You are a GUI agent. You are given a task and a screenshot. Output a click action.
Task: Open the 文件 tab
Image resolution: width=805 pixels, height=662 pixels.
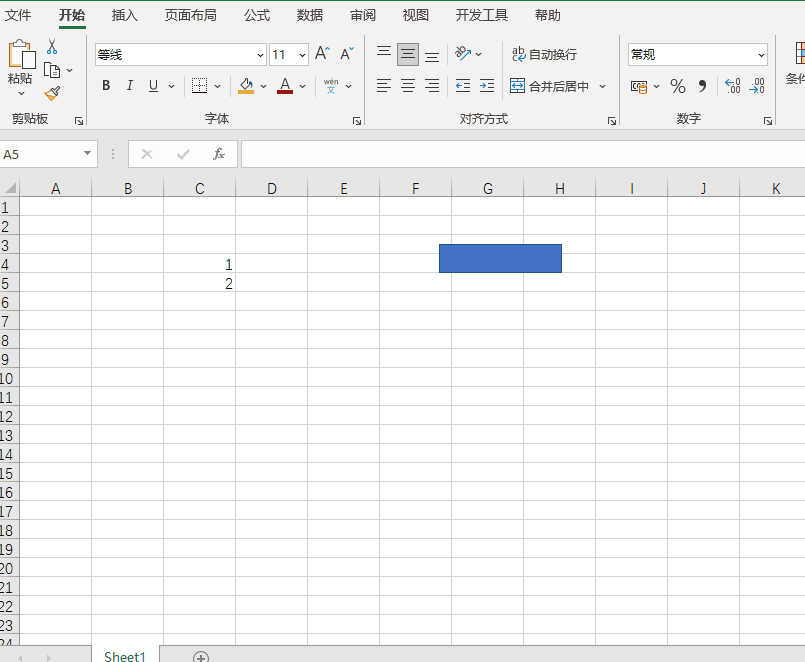[18, 15]
